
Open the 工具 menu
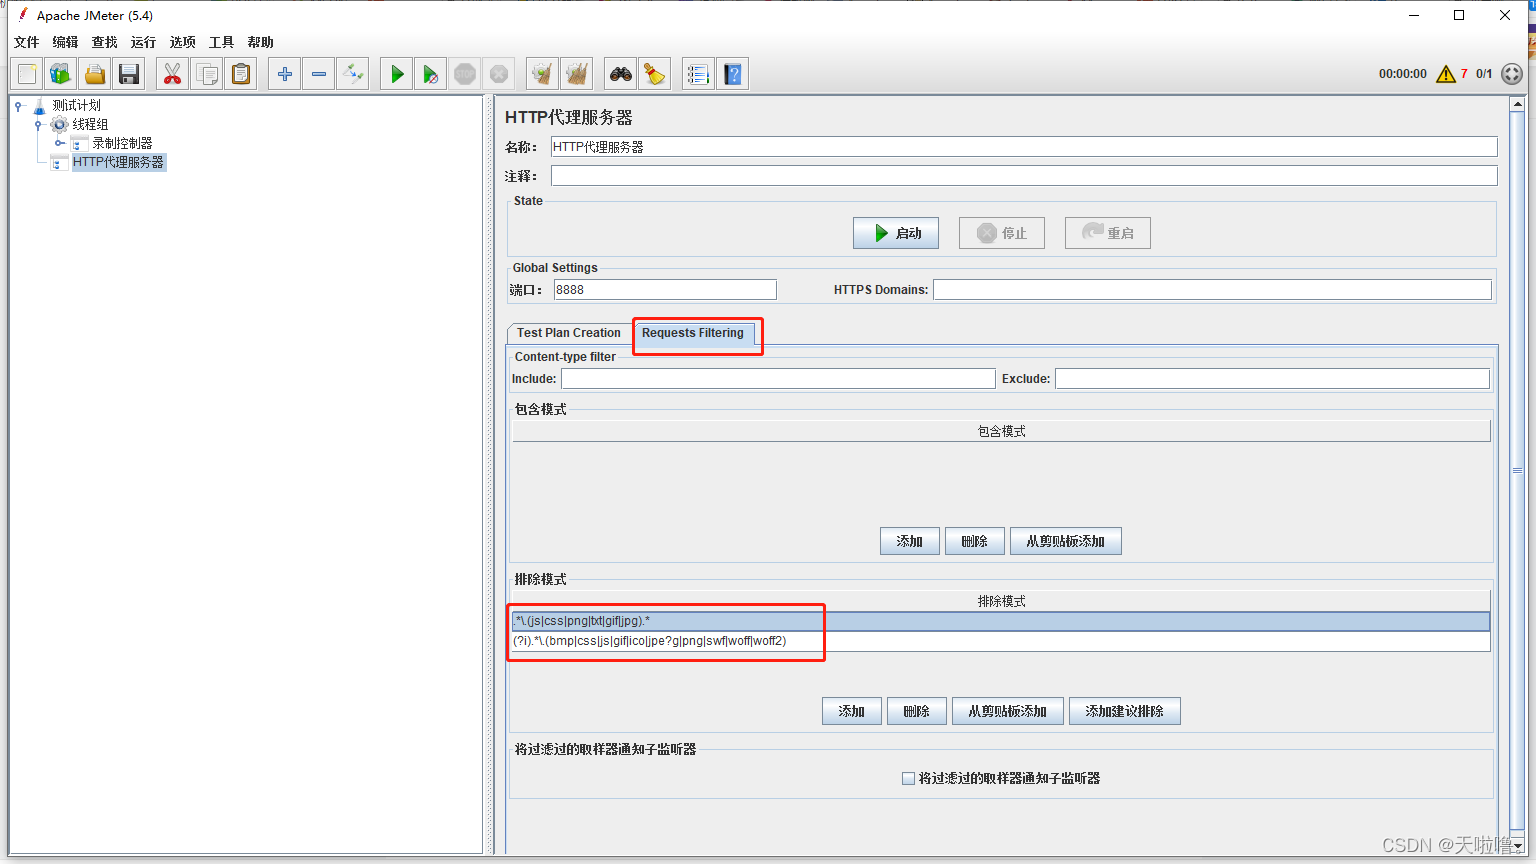[x=222, y=42]
